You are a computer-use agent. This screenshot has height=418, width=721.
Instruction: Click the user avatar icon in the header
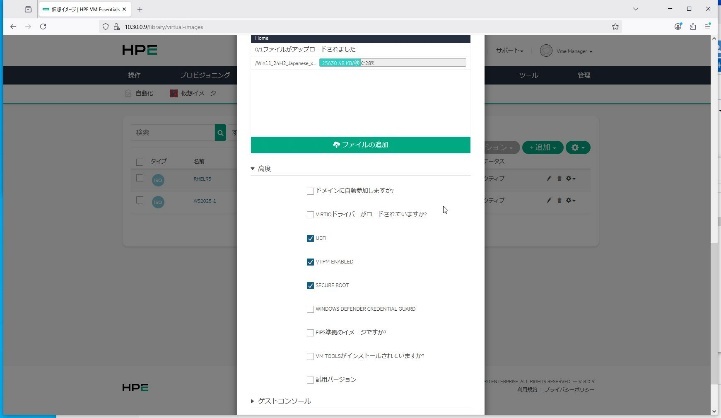[x=546, y=51]
